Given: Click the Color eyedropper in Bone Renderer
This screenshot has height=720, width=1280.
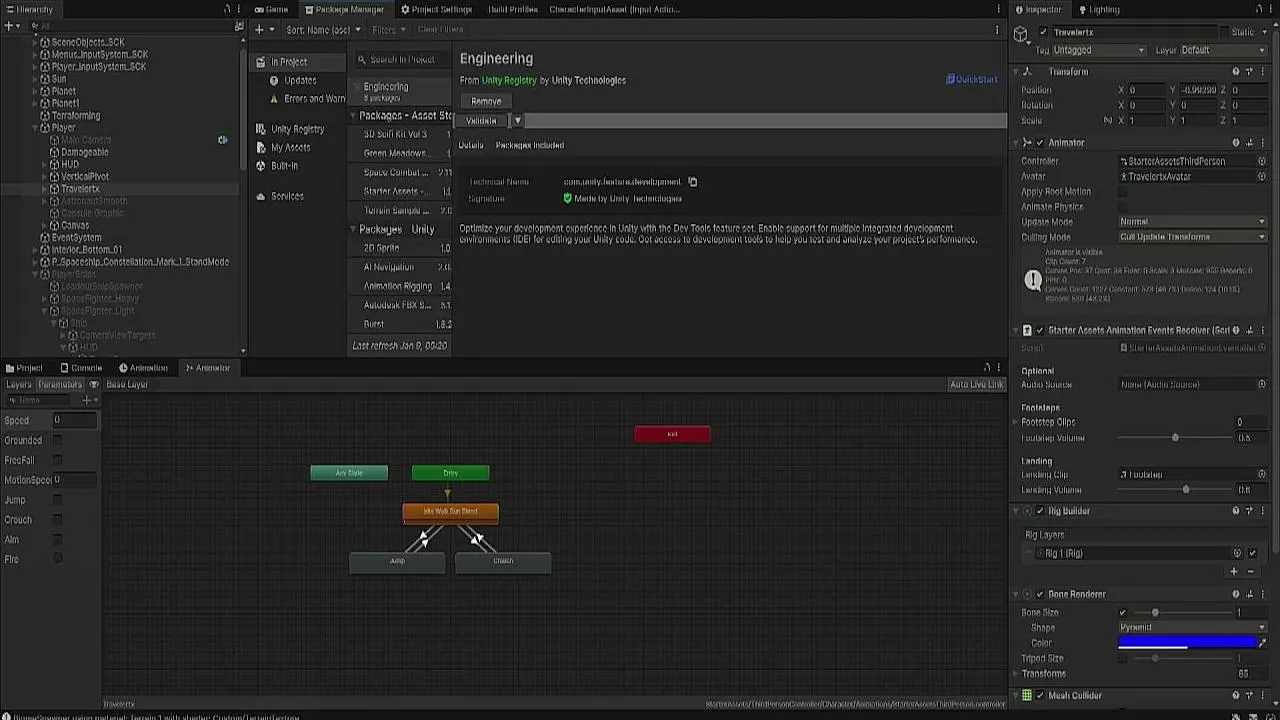Looking at the screenshot, I should point(1262,643).
